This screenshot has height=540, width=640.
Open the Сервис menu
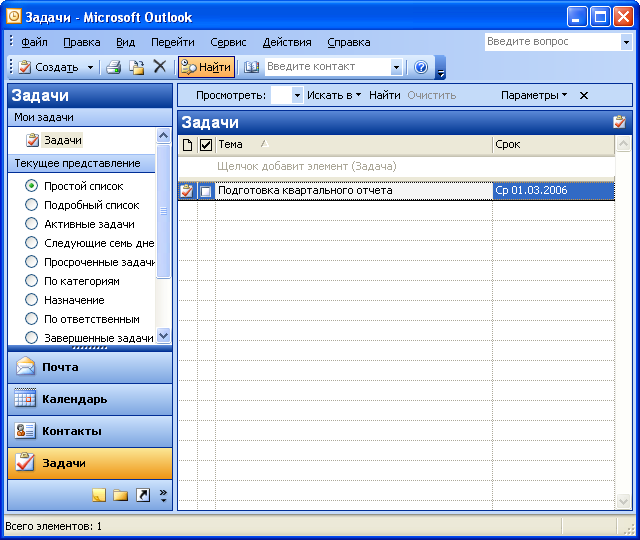tap(228, 42)
